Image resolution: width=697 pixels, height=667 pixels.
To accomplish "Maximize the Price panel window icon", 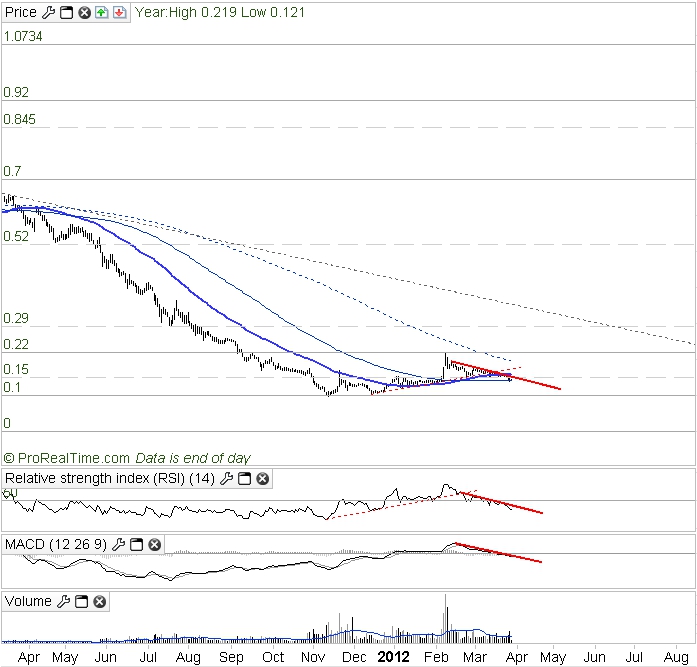I will click(66, 12).
